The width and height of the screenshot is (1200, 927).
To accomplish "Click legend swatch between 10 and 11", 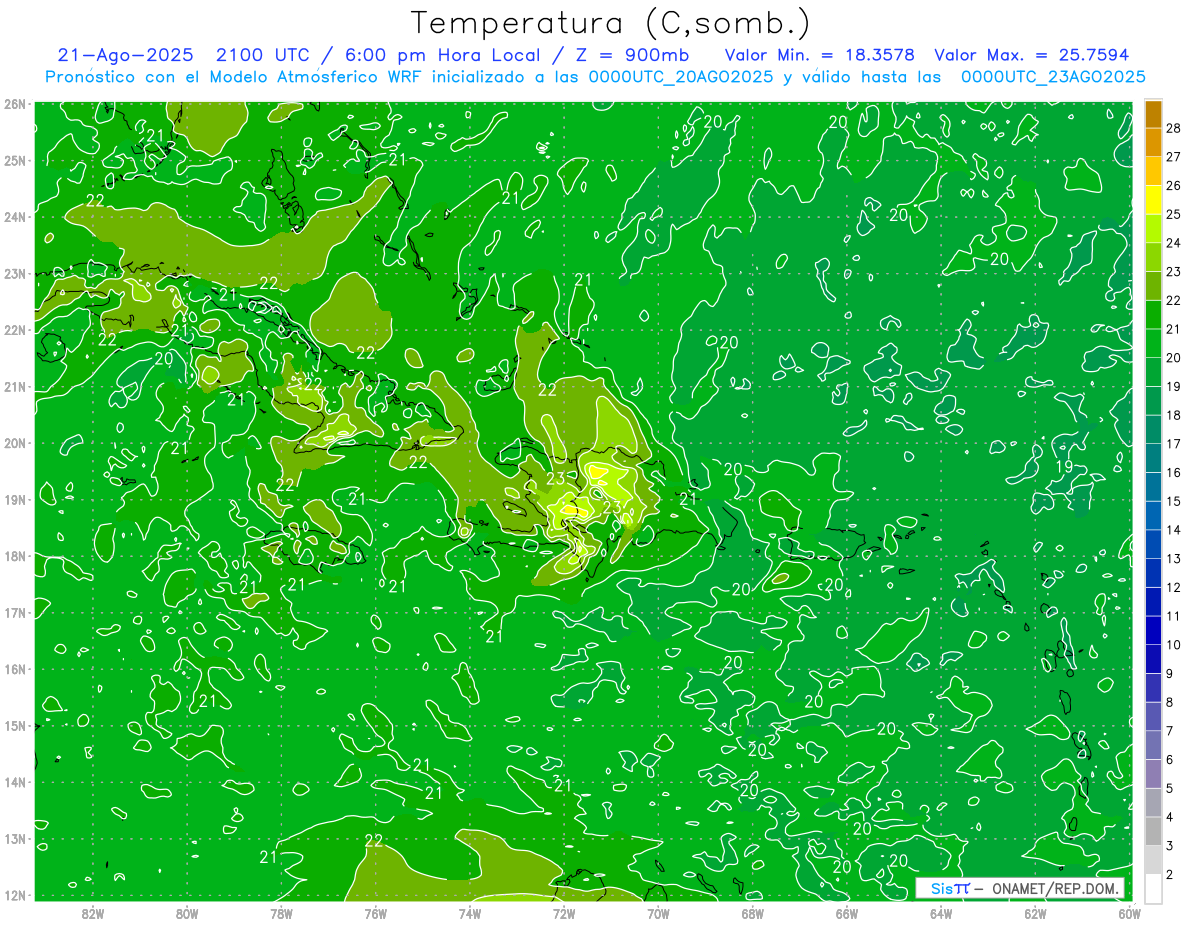I will click(x=1153, y=631).
